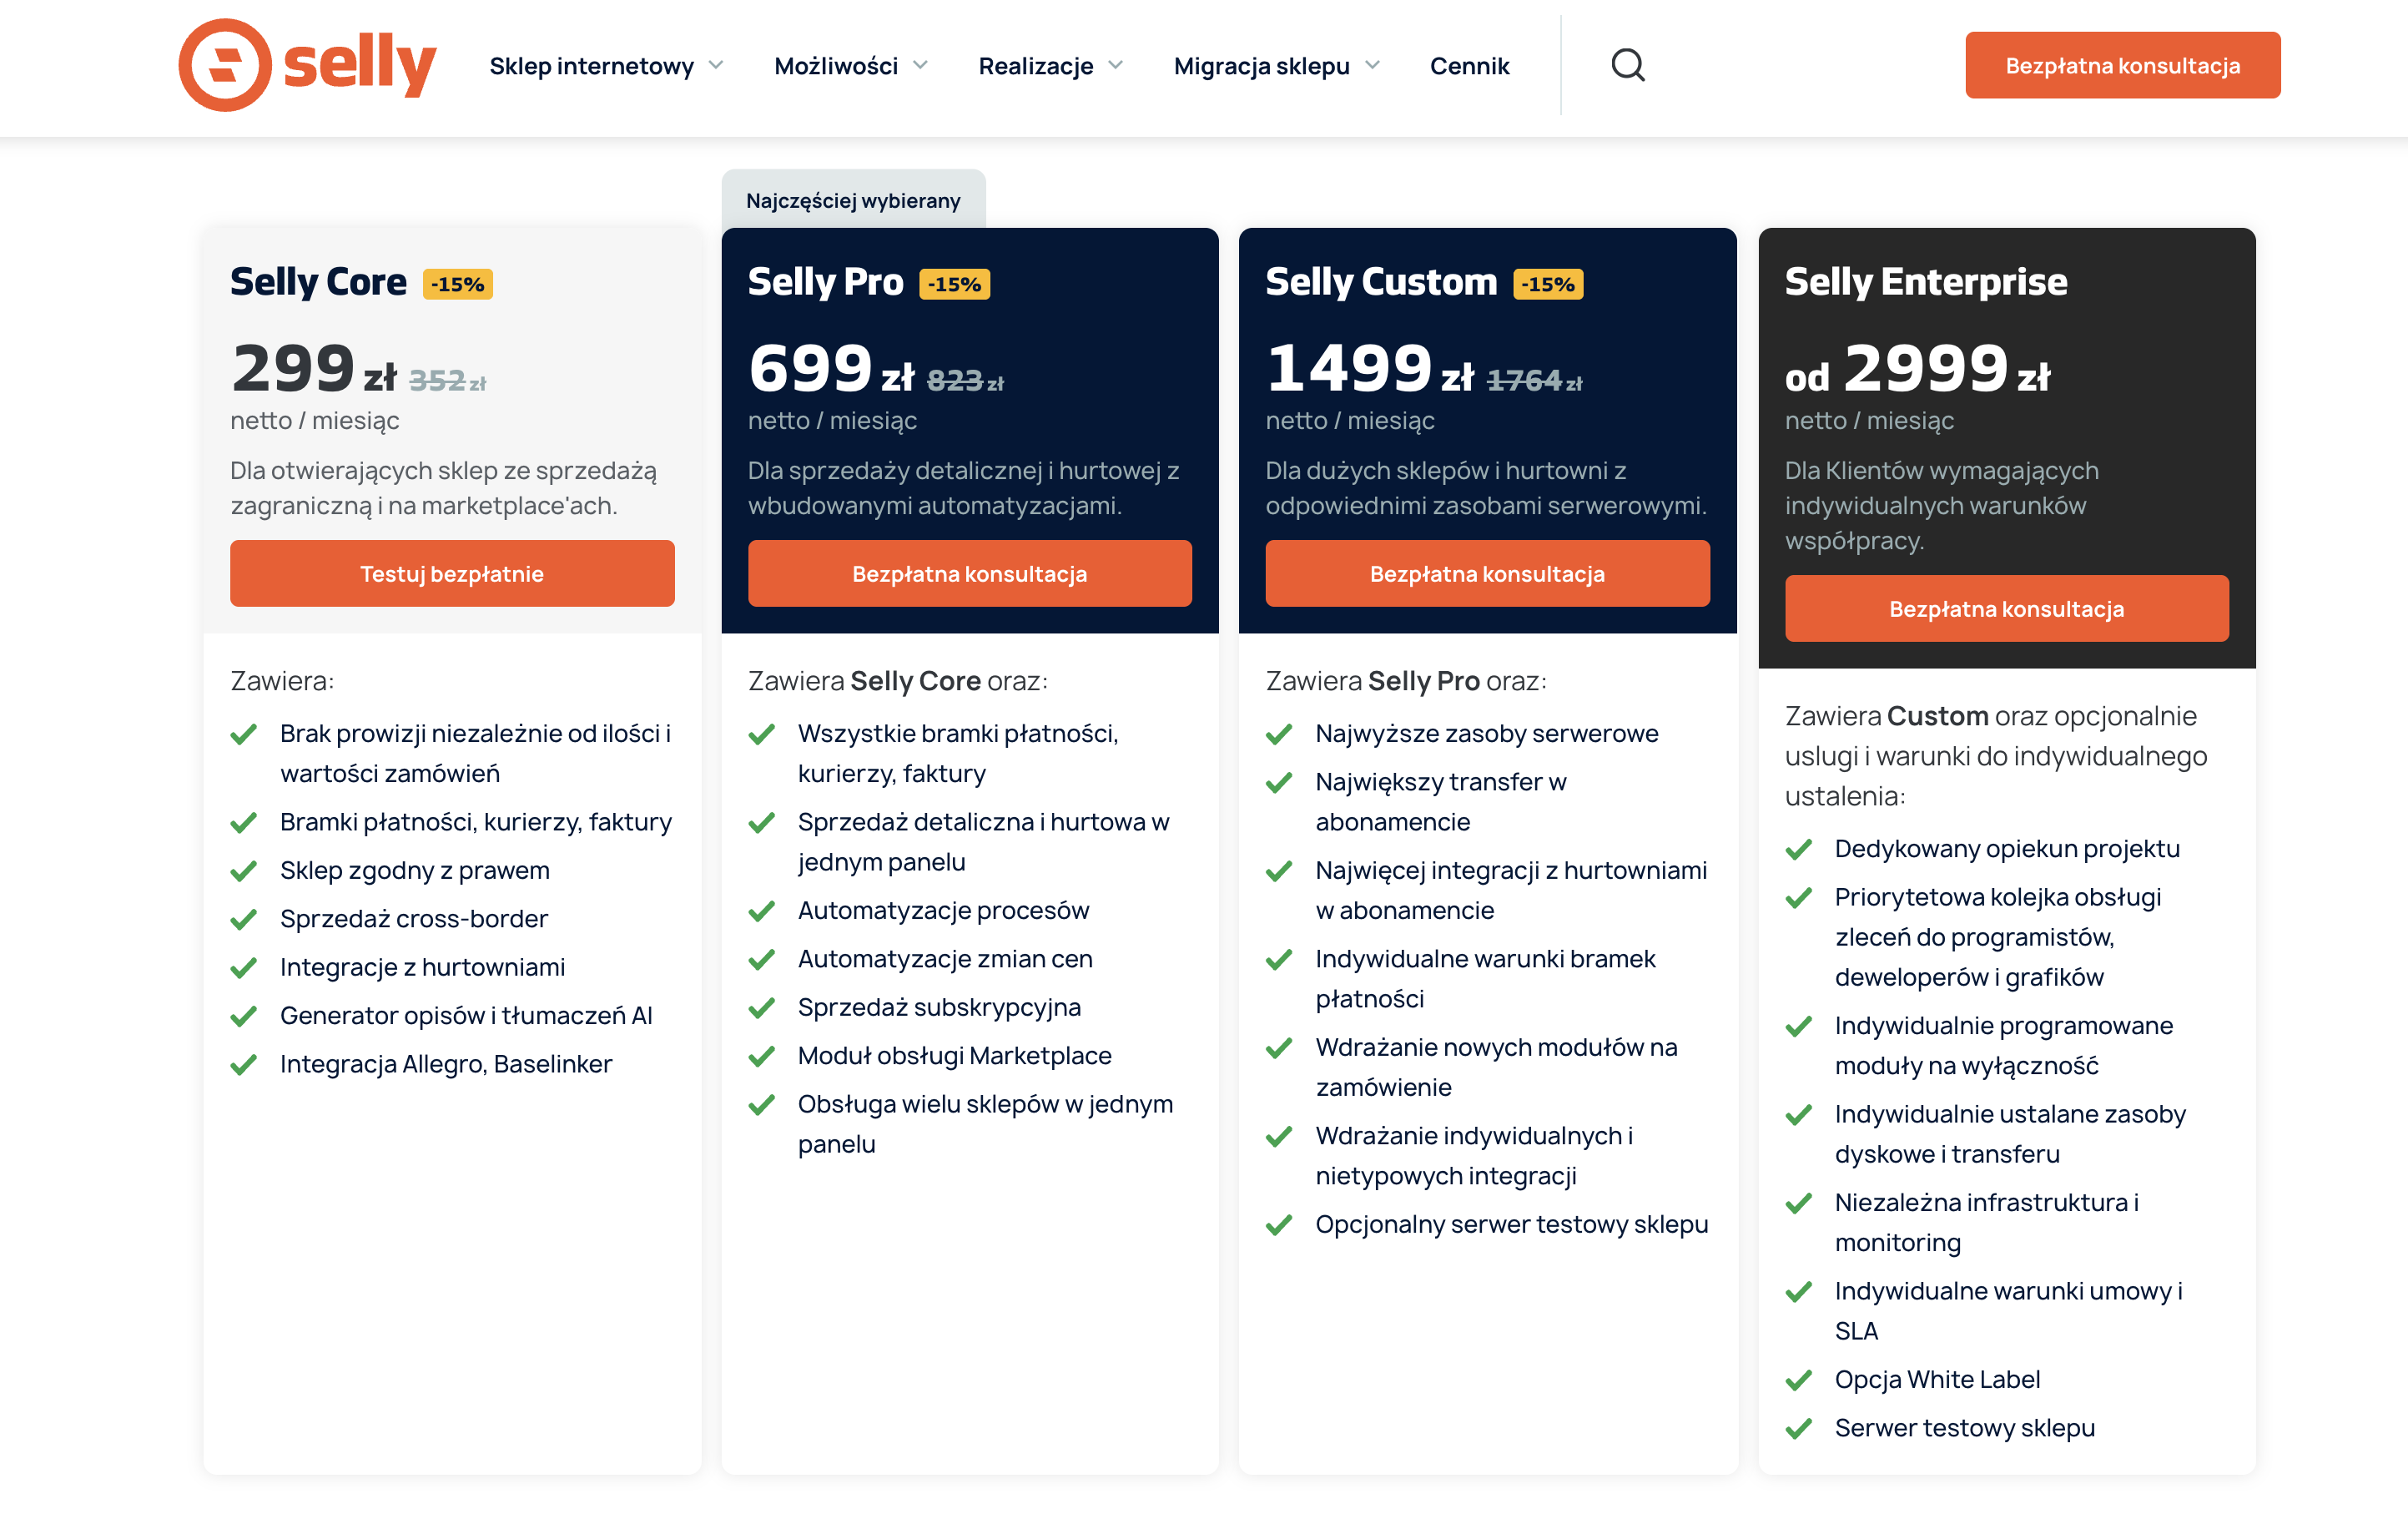Viewport: 2408px width, 1514px height.
Task: Click the checkmark beside Opcja White Label
Action: pyautogui.click(x=1798, y=1381)
